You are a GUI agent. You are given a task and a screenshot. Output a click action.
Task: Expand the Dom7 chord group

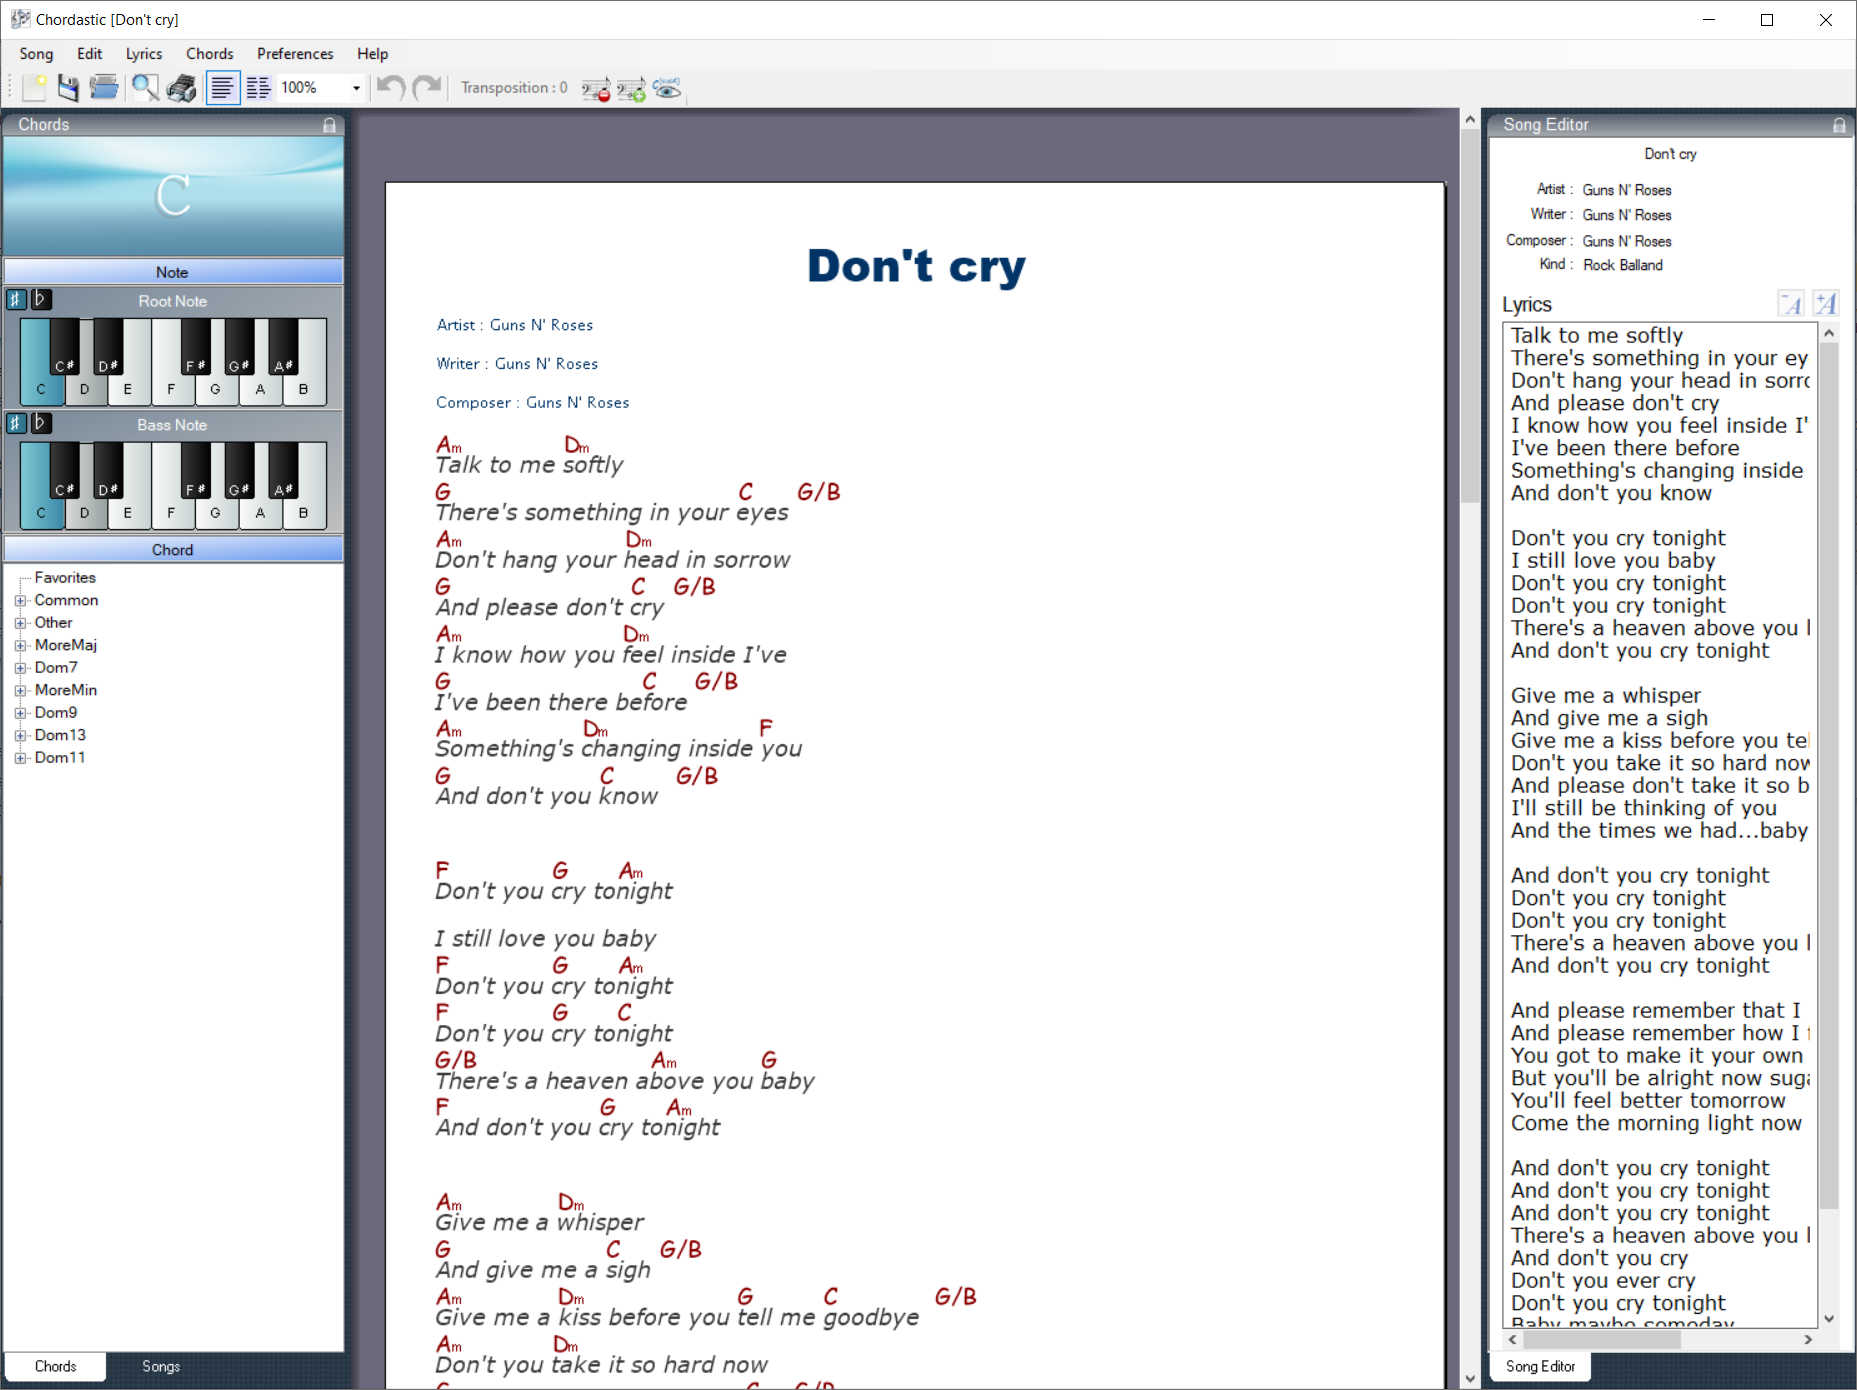tap(20, 668)
